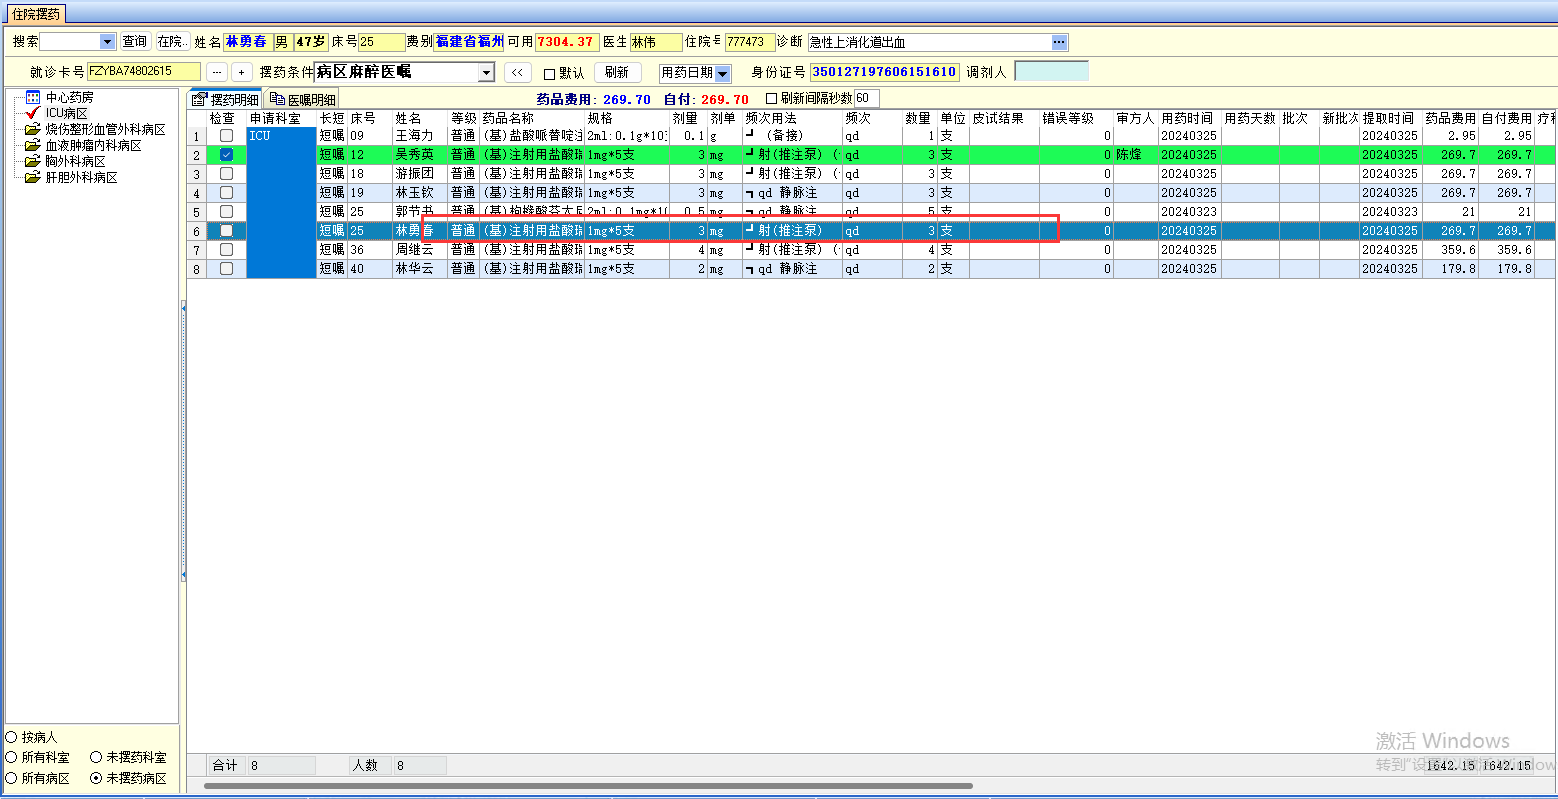Click the 刷新 button

(x=617, y=72)
